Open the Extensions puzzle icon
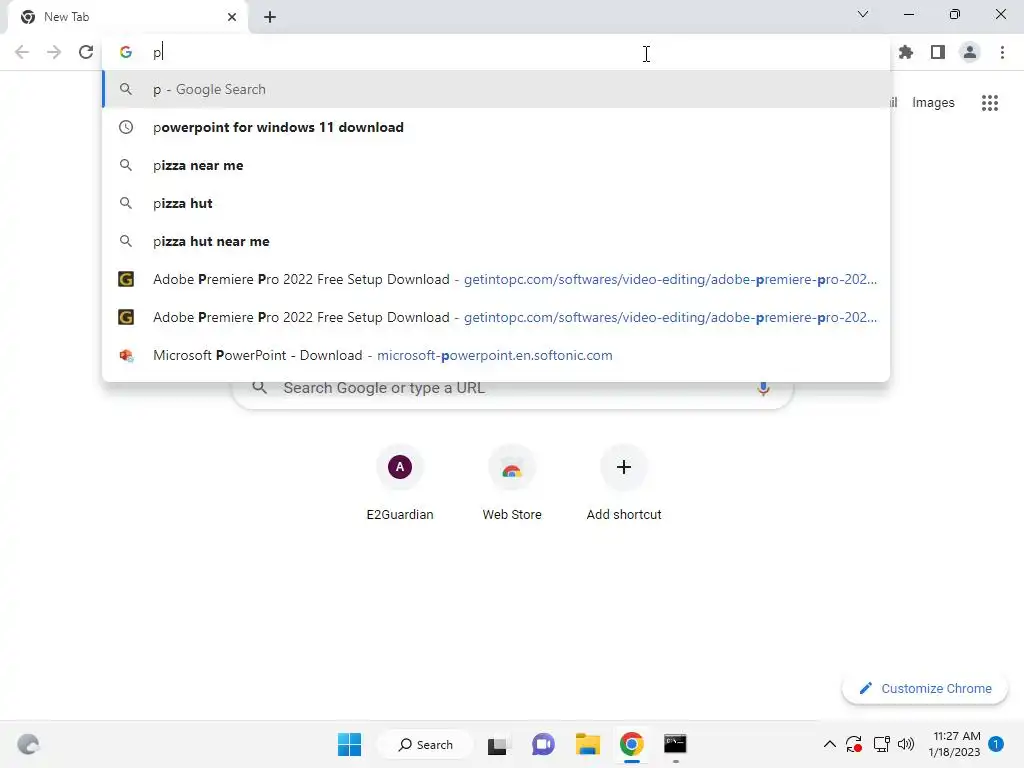The width and height of the screenshot is (1024, 768). pos(906,52)
